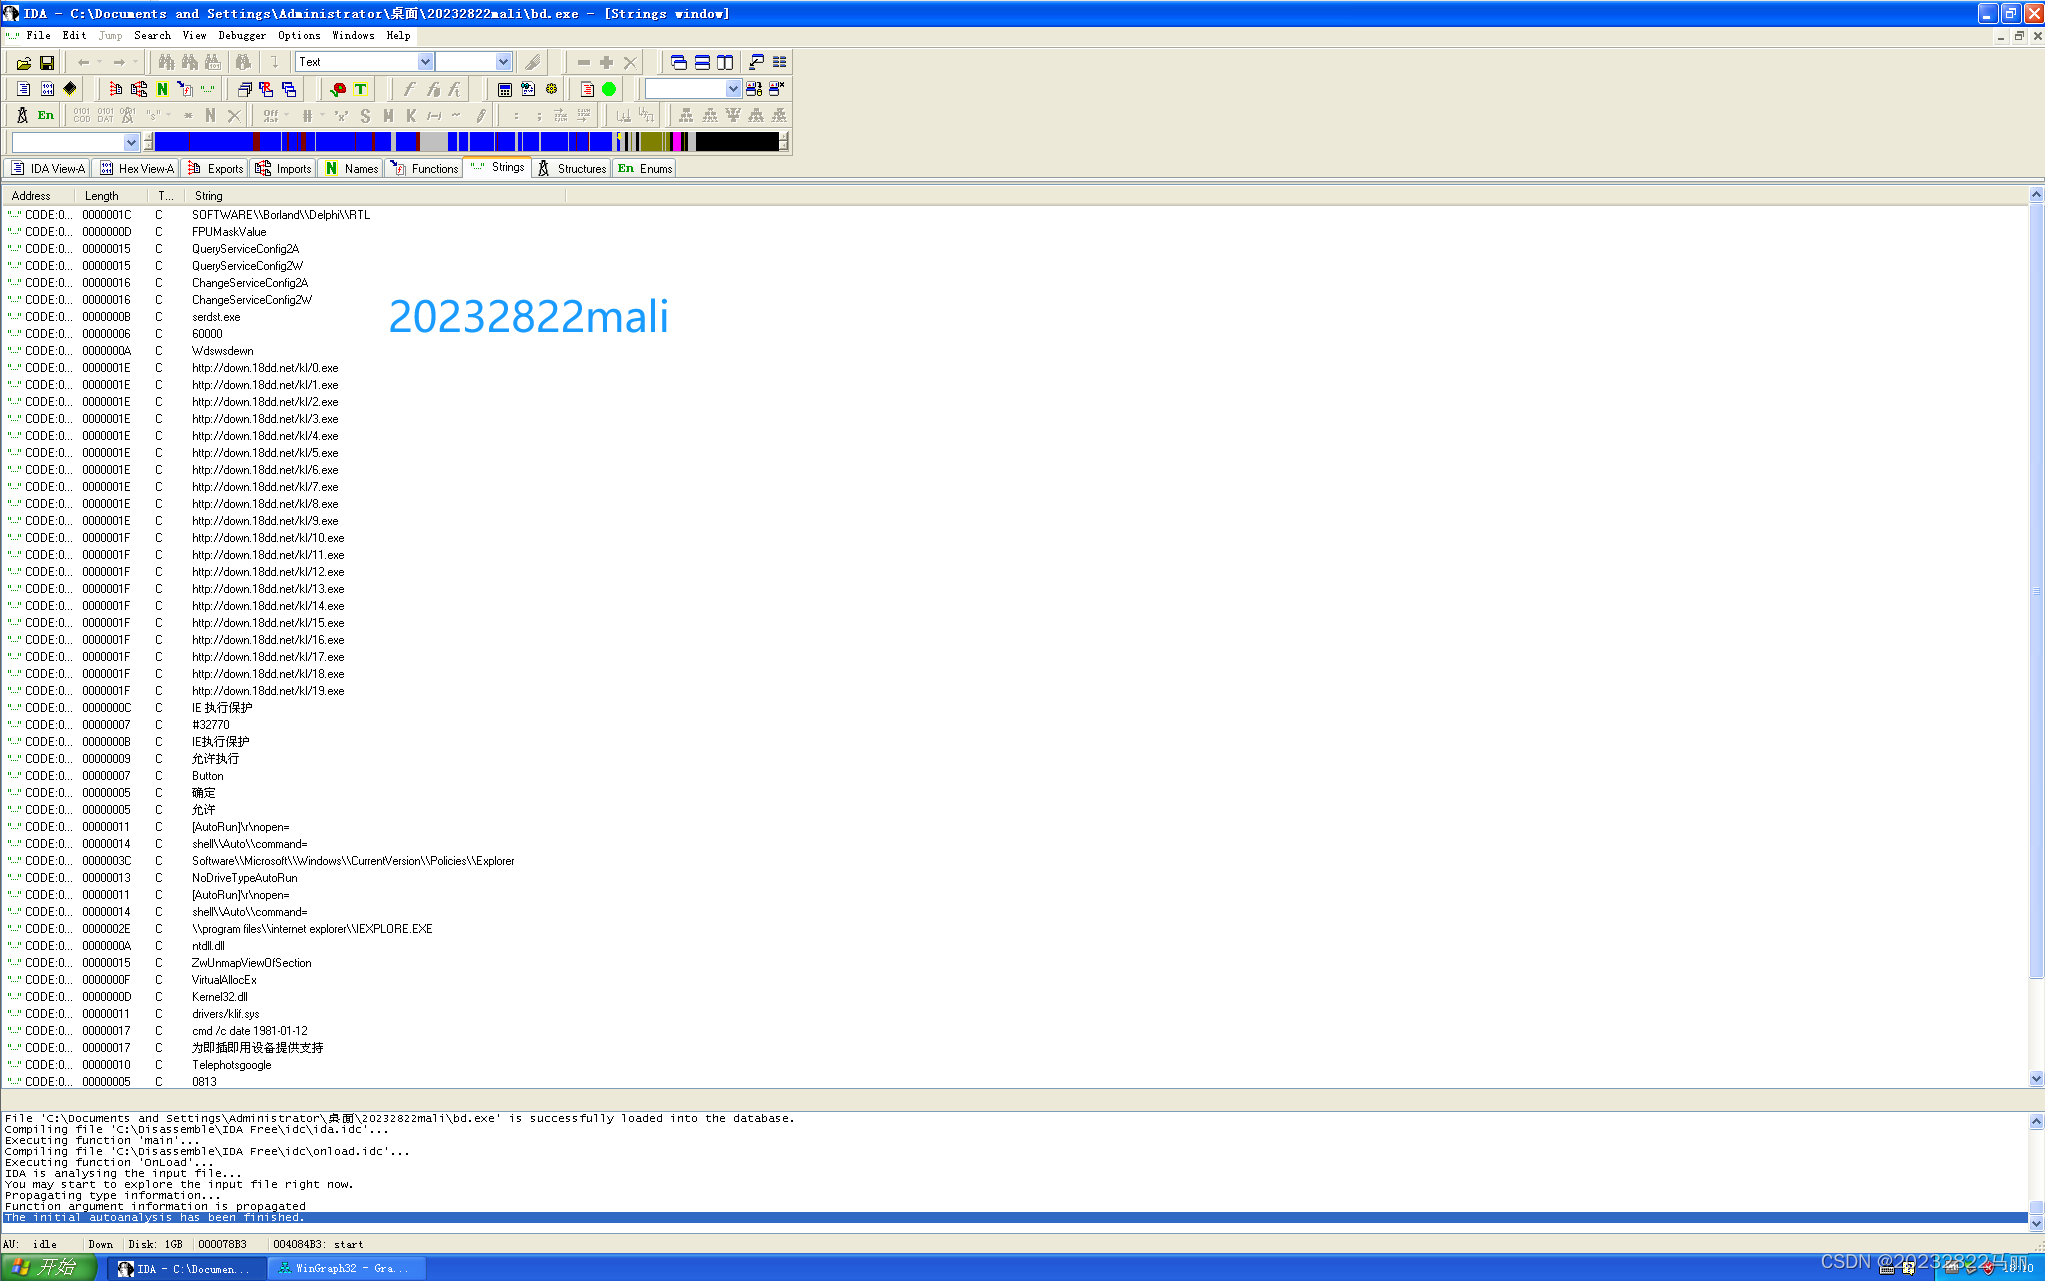The height and width of the screenshot is (1281, 2045).
Task: Switch to the Structures tab
Action: coord(572,168)
